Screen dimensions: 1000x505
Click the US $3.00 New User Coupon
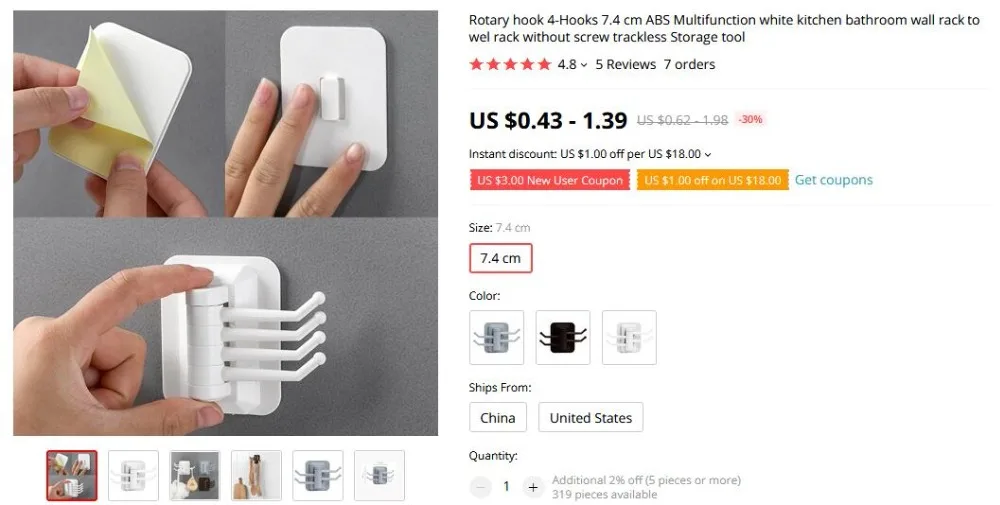pyautogui.click(x=550, y=180)
